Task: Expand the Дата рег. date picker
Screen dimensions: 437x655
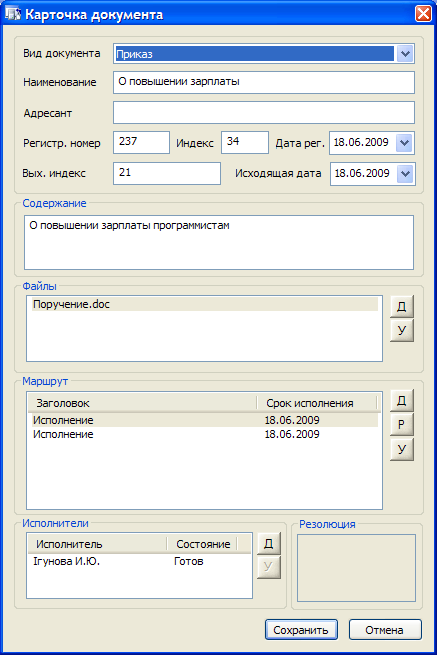Action: tap(404, 143)
